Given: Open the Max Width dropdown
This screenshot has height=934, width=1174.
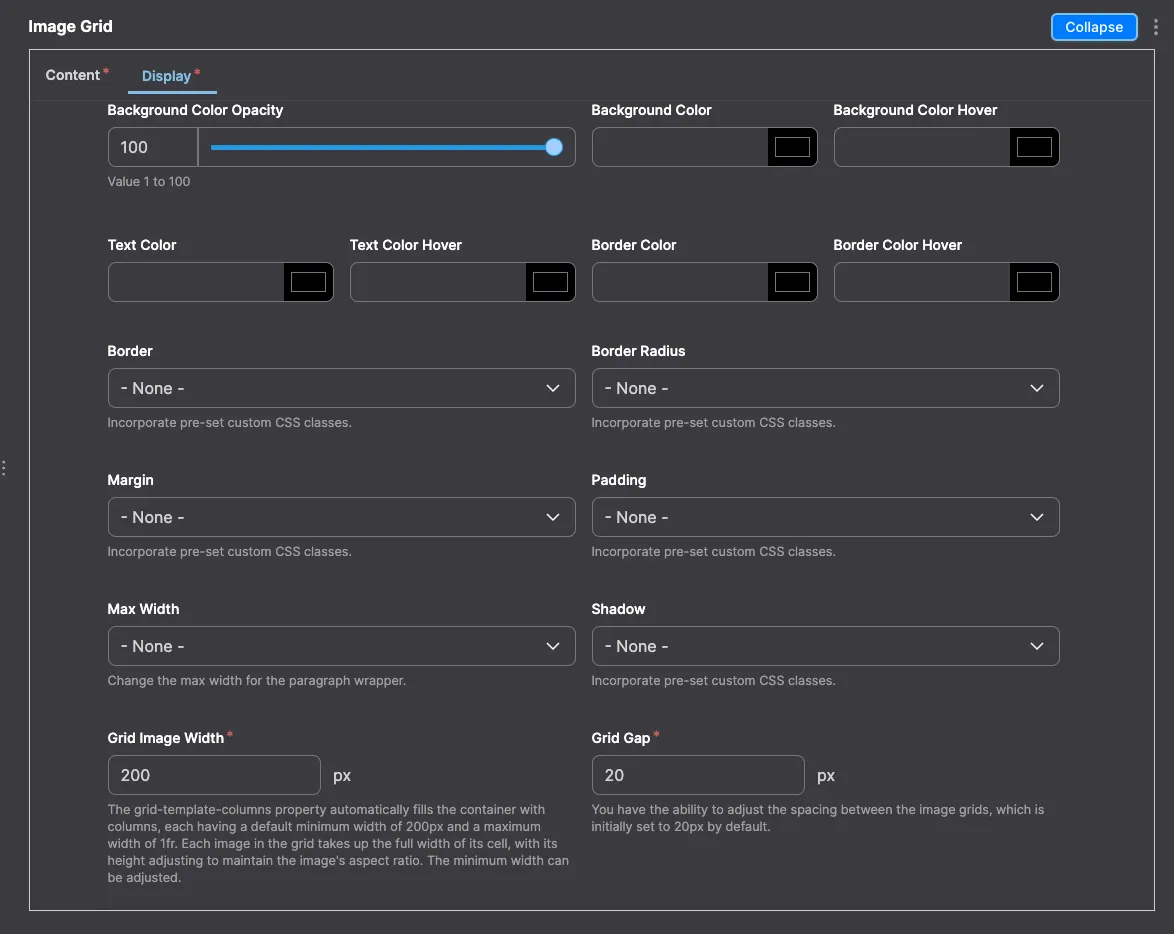Looking at the screenshot, I should 341,646.
